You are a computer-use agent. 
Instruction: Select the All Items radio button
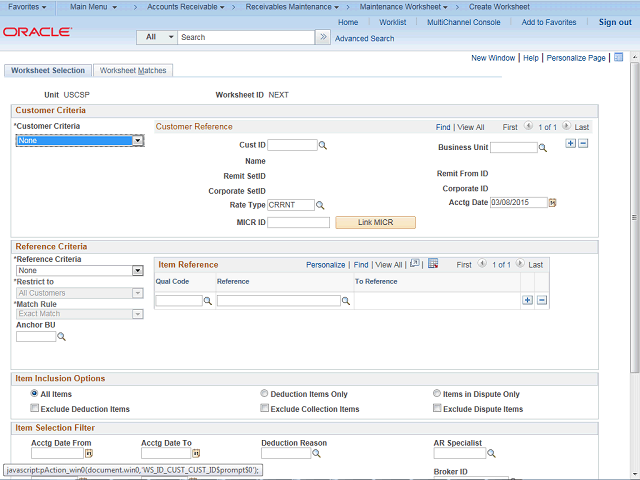pos(35,394)
